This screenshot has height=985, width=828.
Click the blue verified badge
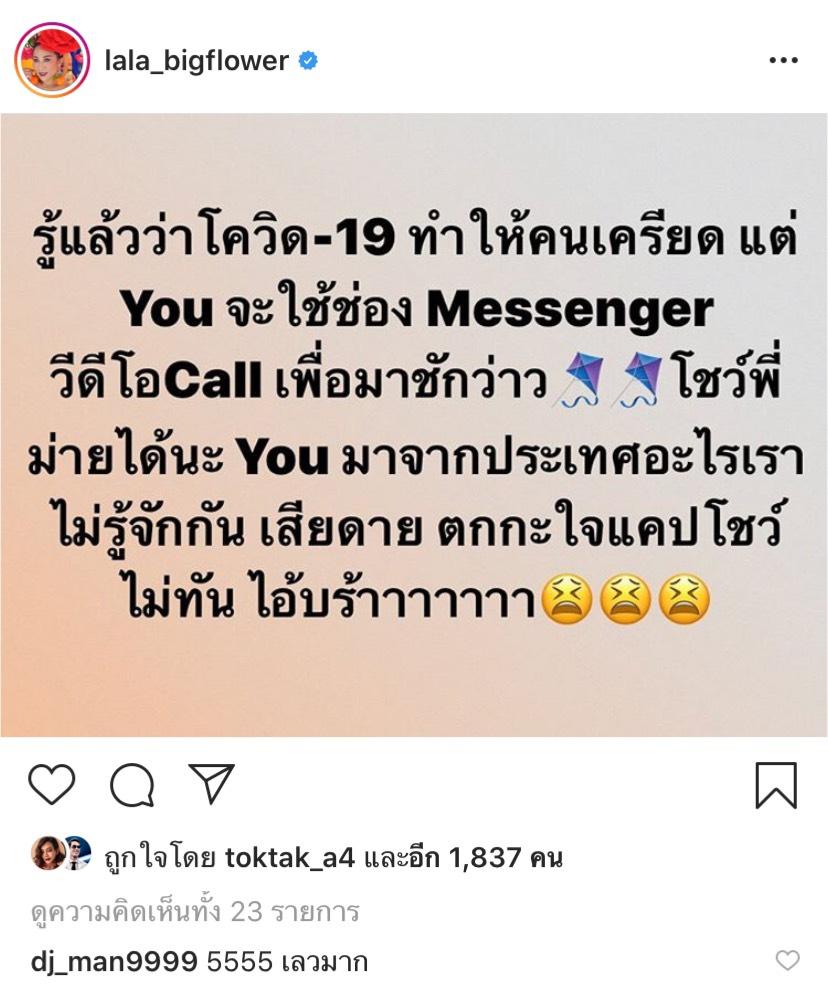coord(307,61)
